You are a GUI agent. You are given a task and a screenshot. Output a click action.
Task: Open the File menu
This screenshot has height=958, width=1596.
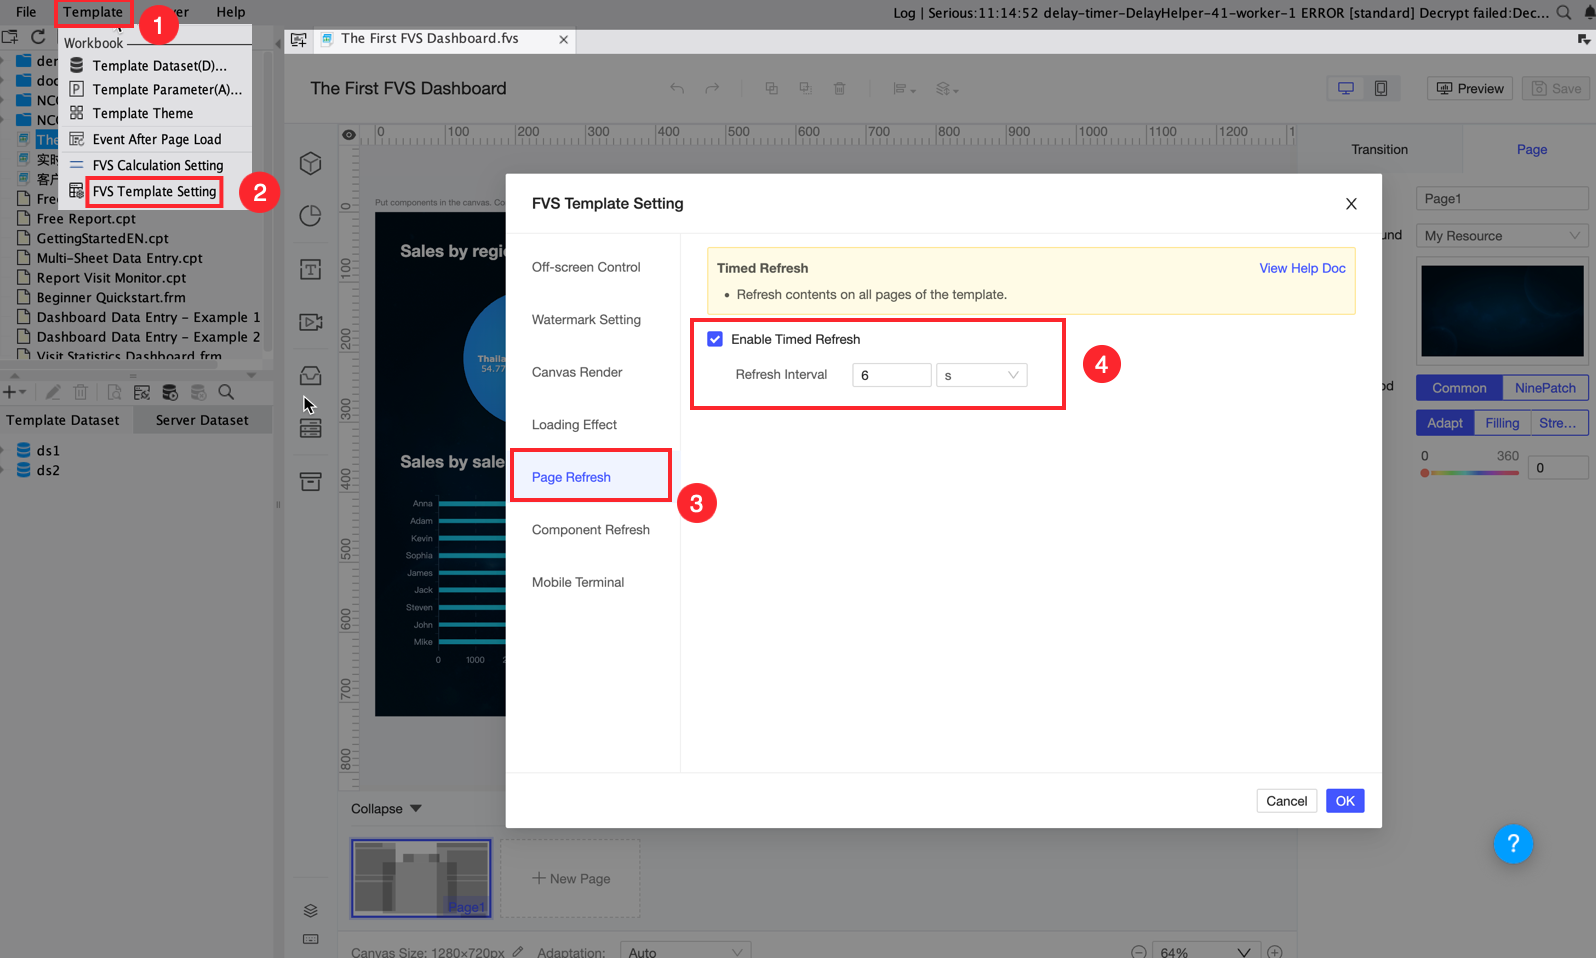pos(26,12)
